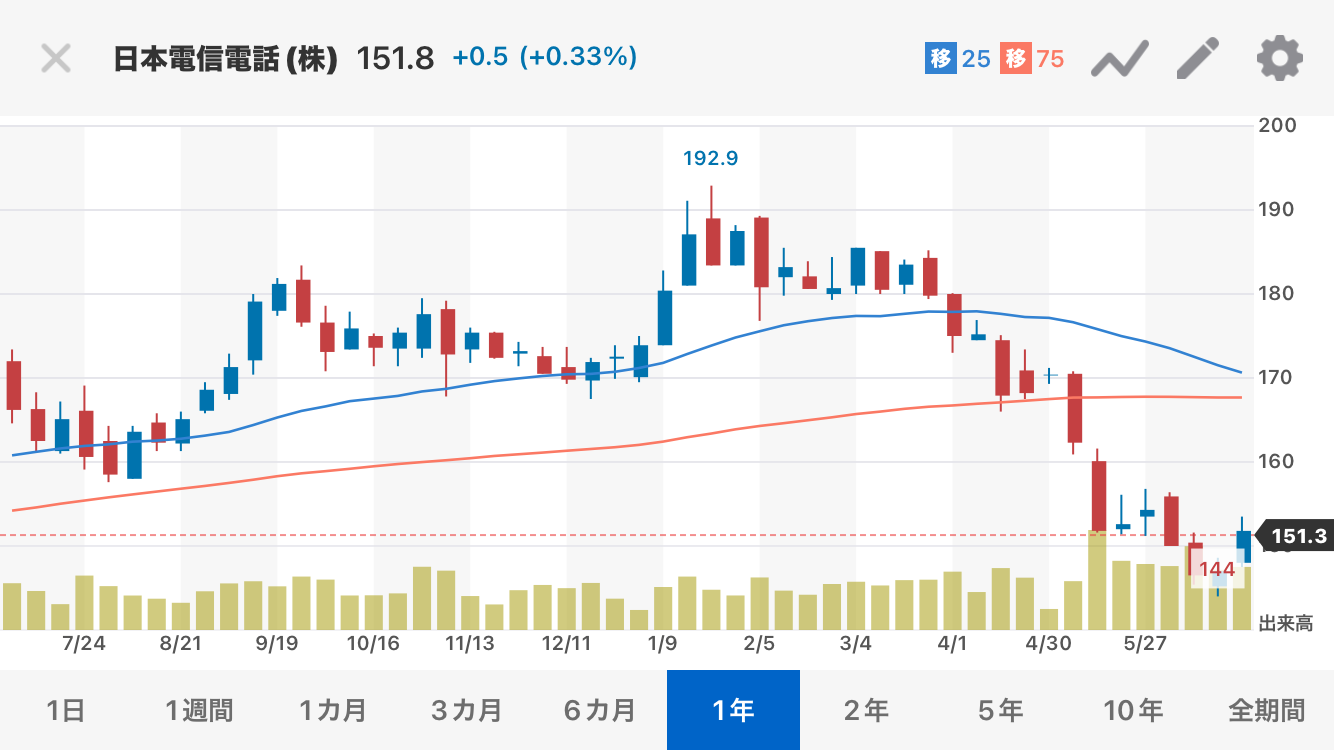Select the 1日 time range tab
This screenshot has width=1334, height=750.
(x=66, y=711)
